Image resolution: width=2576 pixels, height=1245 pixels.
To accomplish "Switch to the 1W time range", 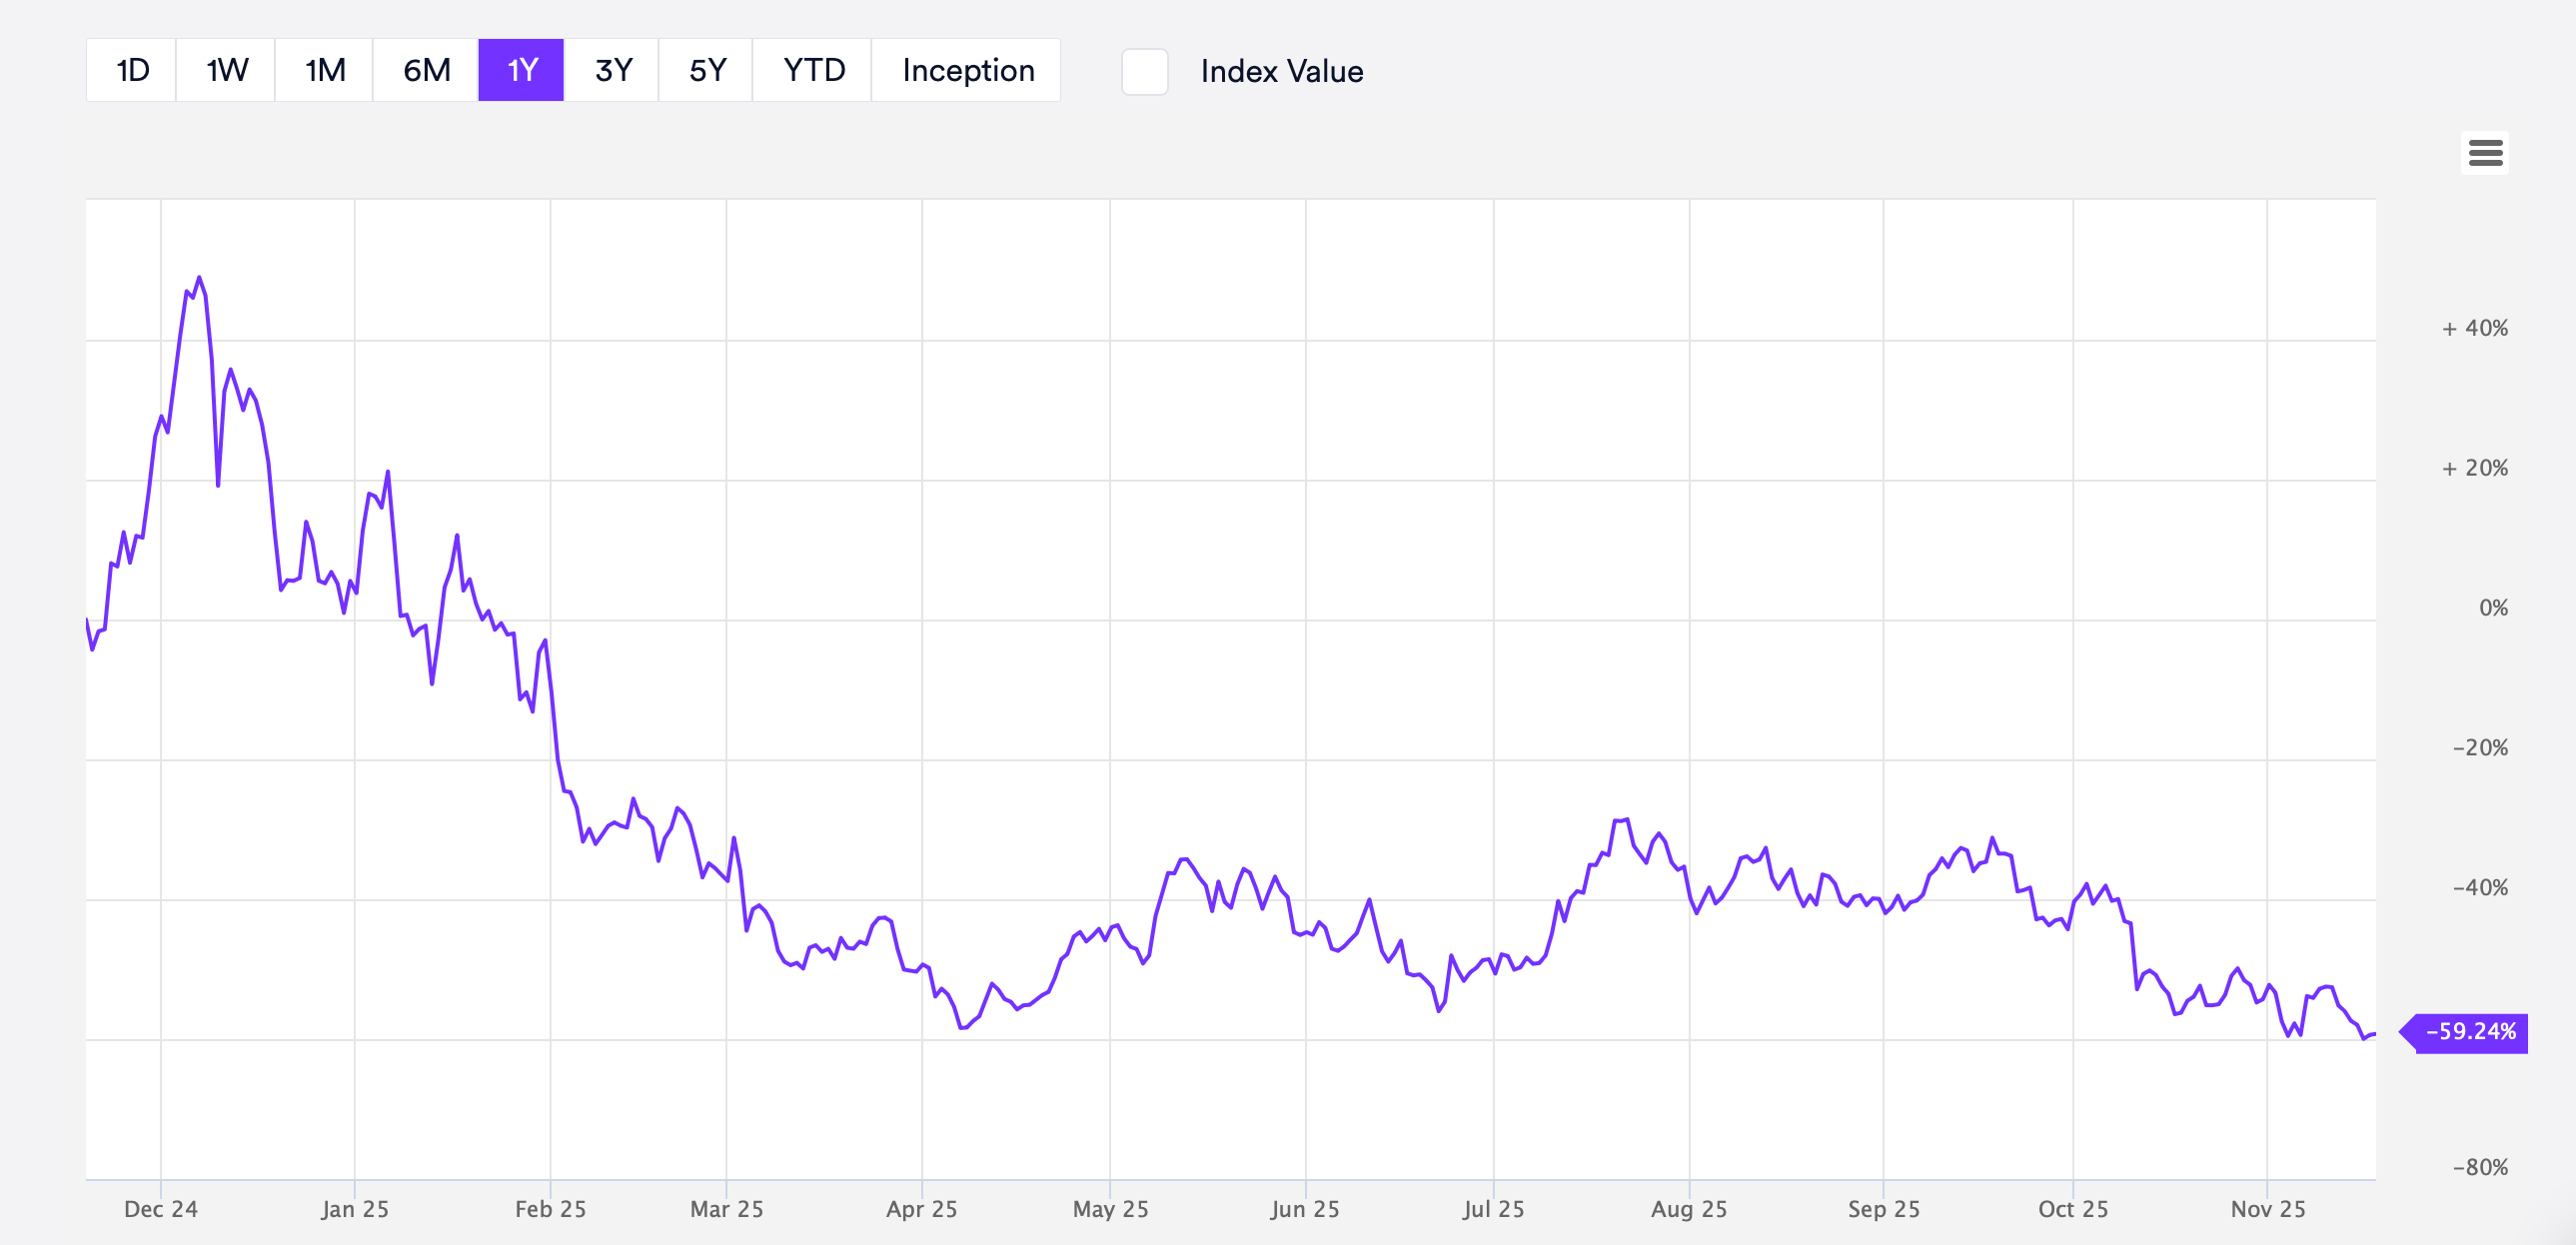I will [224, 70].
